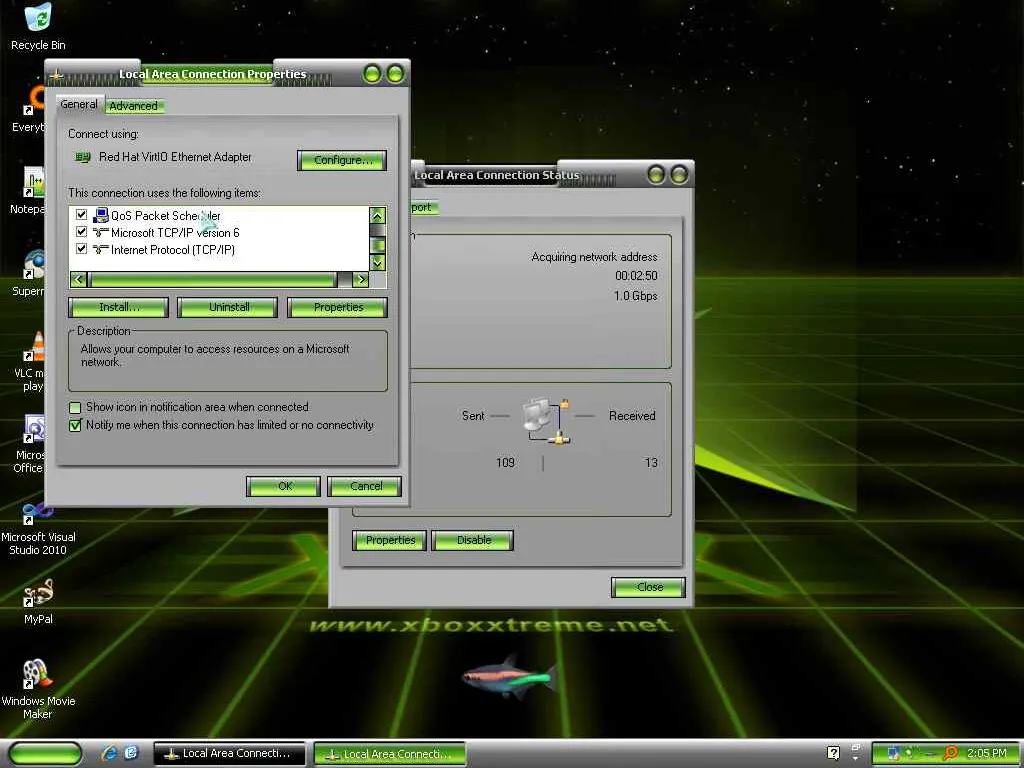Launch first Internet Explorer quick launch icon
This screenshot has height=768, width=1024.
click(x=109, y=753)
